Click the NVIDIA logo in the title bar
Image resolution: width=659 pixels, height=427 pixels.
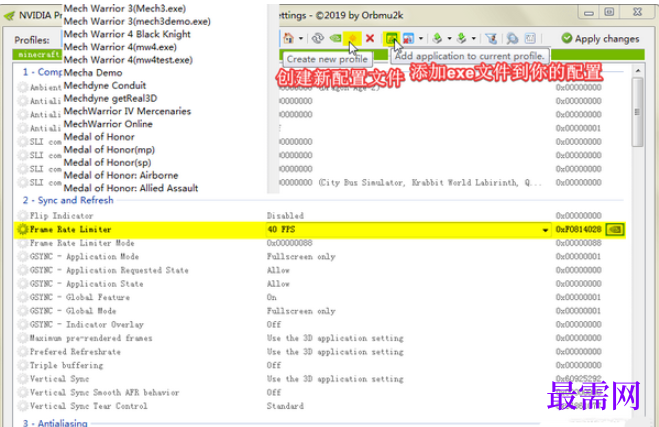tap(9, 16)
